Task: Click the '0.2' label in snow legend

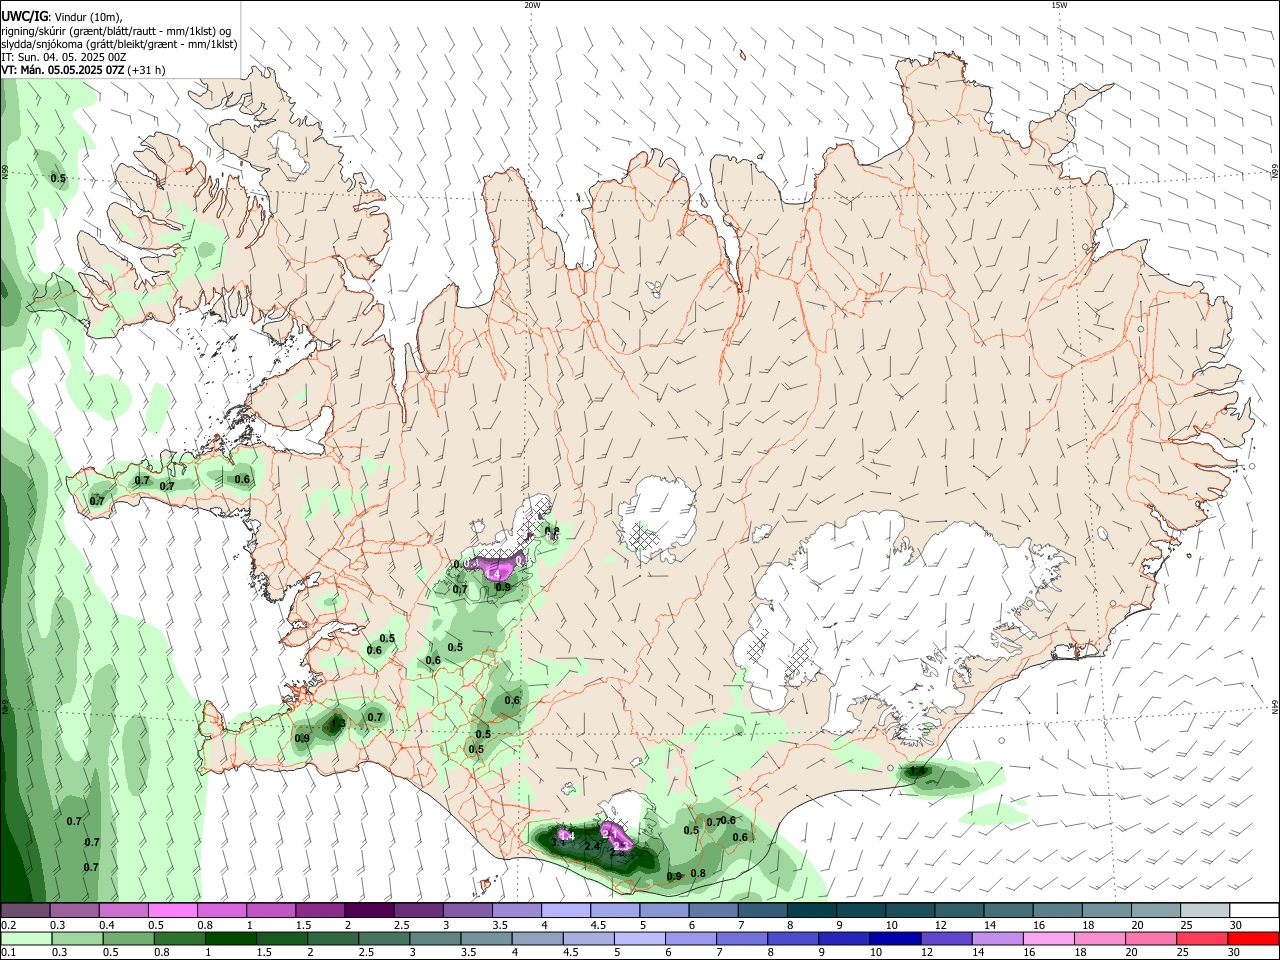Action: [8, 925]
